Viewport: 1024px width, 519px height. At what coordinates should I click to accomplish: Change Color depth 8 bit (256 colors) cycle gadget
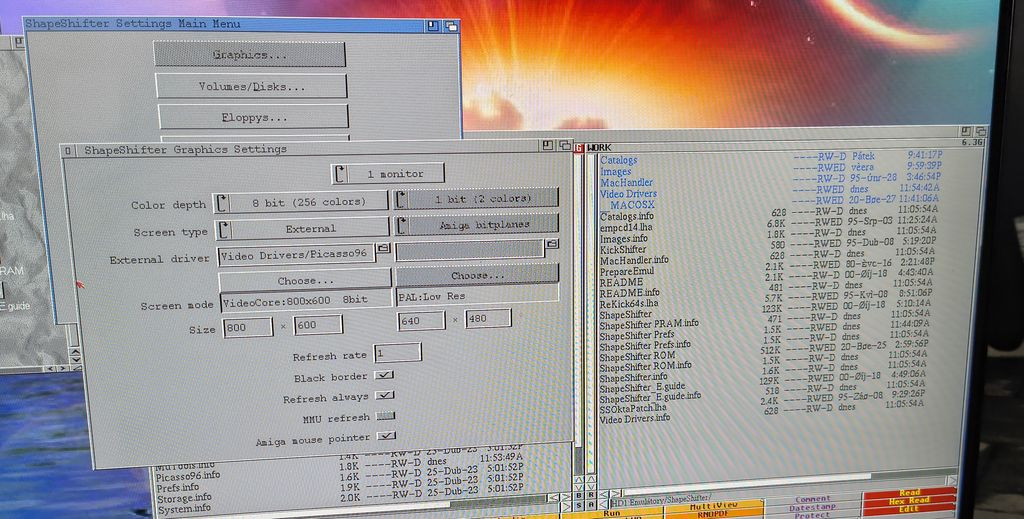[x=303, y=201]
